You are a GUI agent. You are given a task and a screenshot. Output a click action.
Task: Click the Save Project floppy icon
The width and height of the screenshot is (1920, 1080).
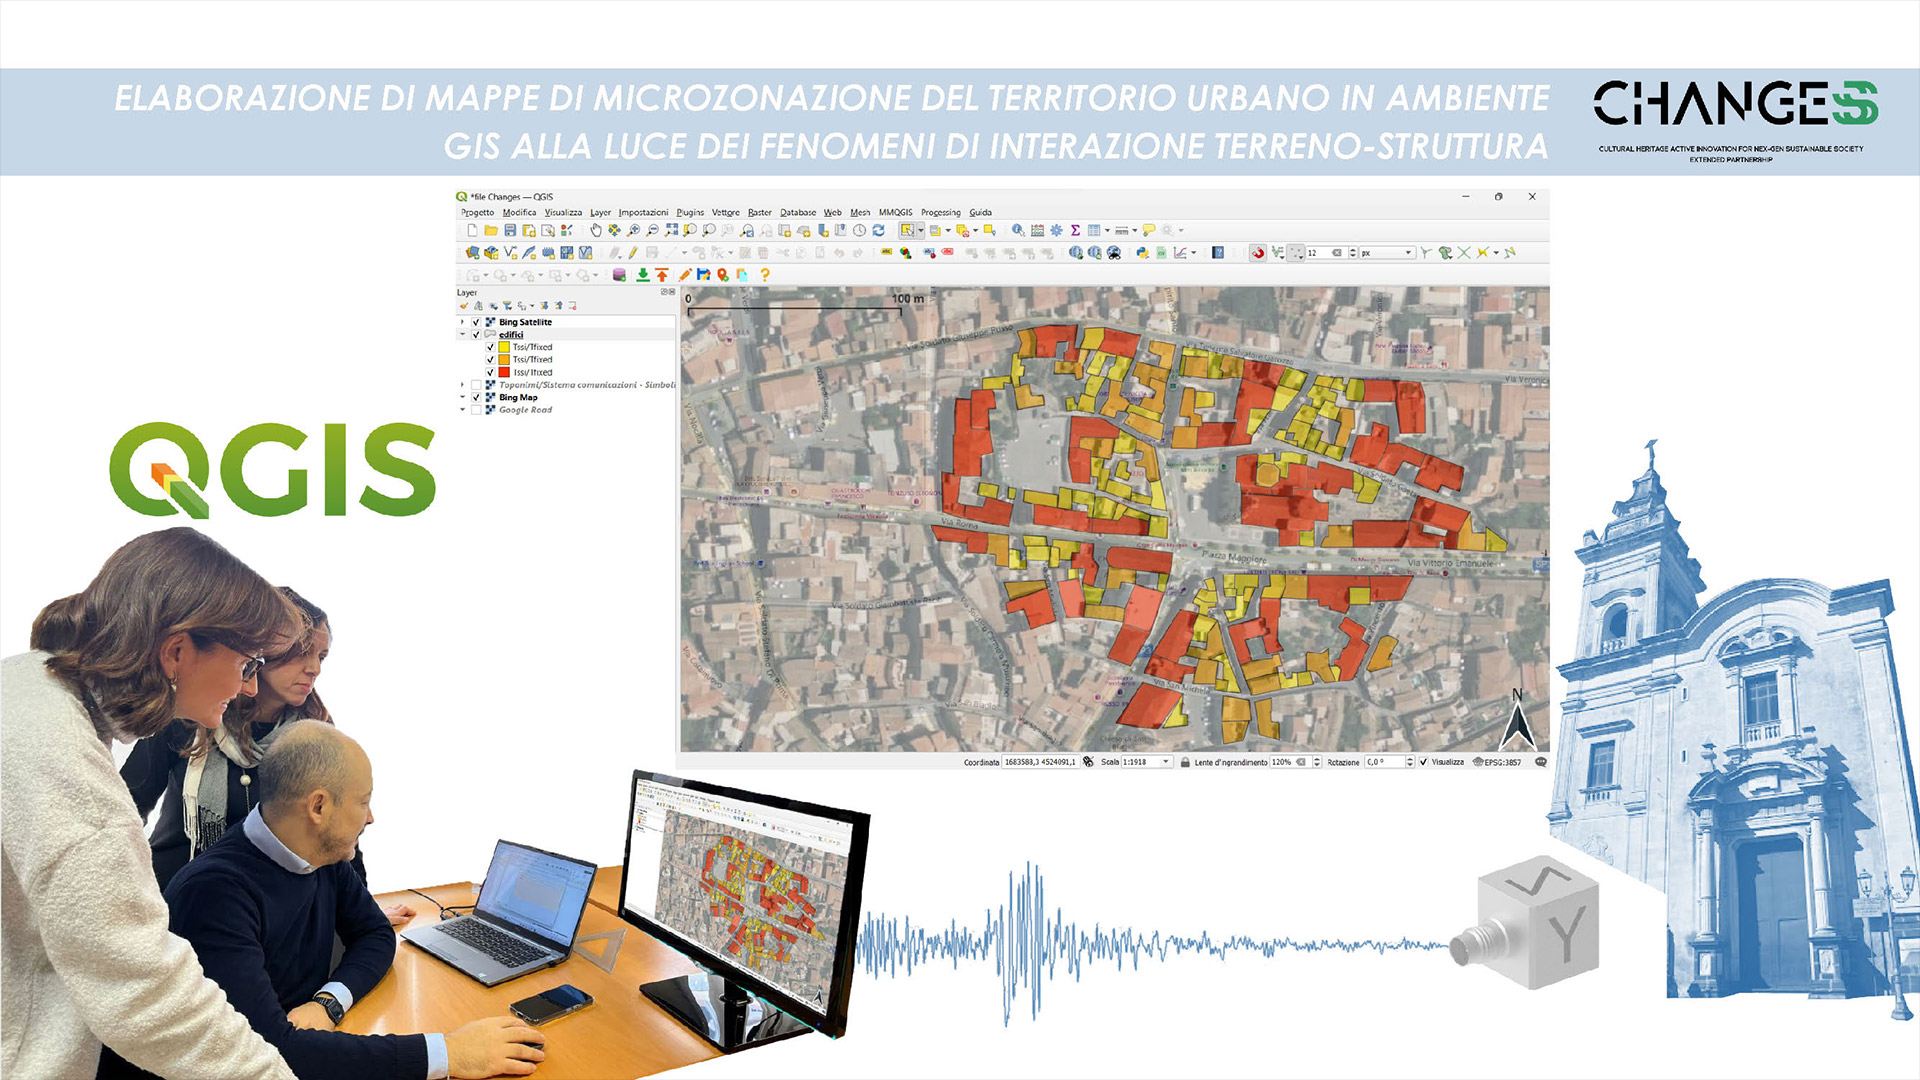[510, 230]
